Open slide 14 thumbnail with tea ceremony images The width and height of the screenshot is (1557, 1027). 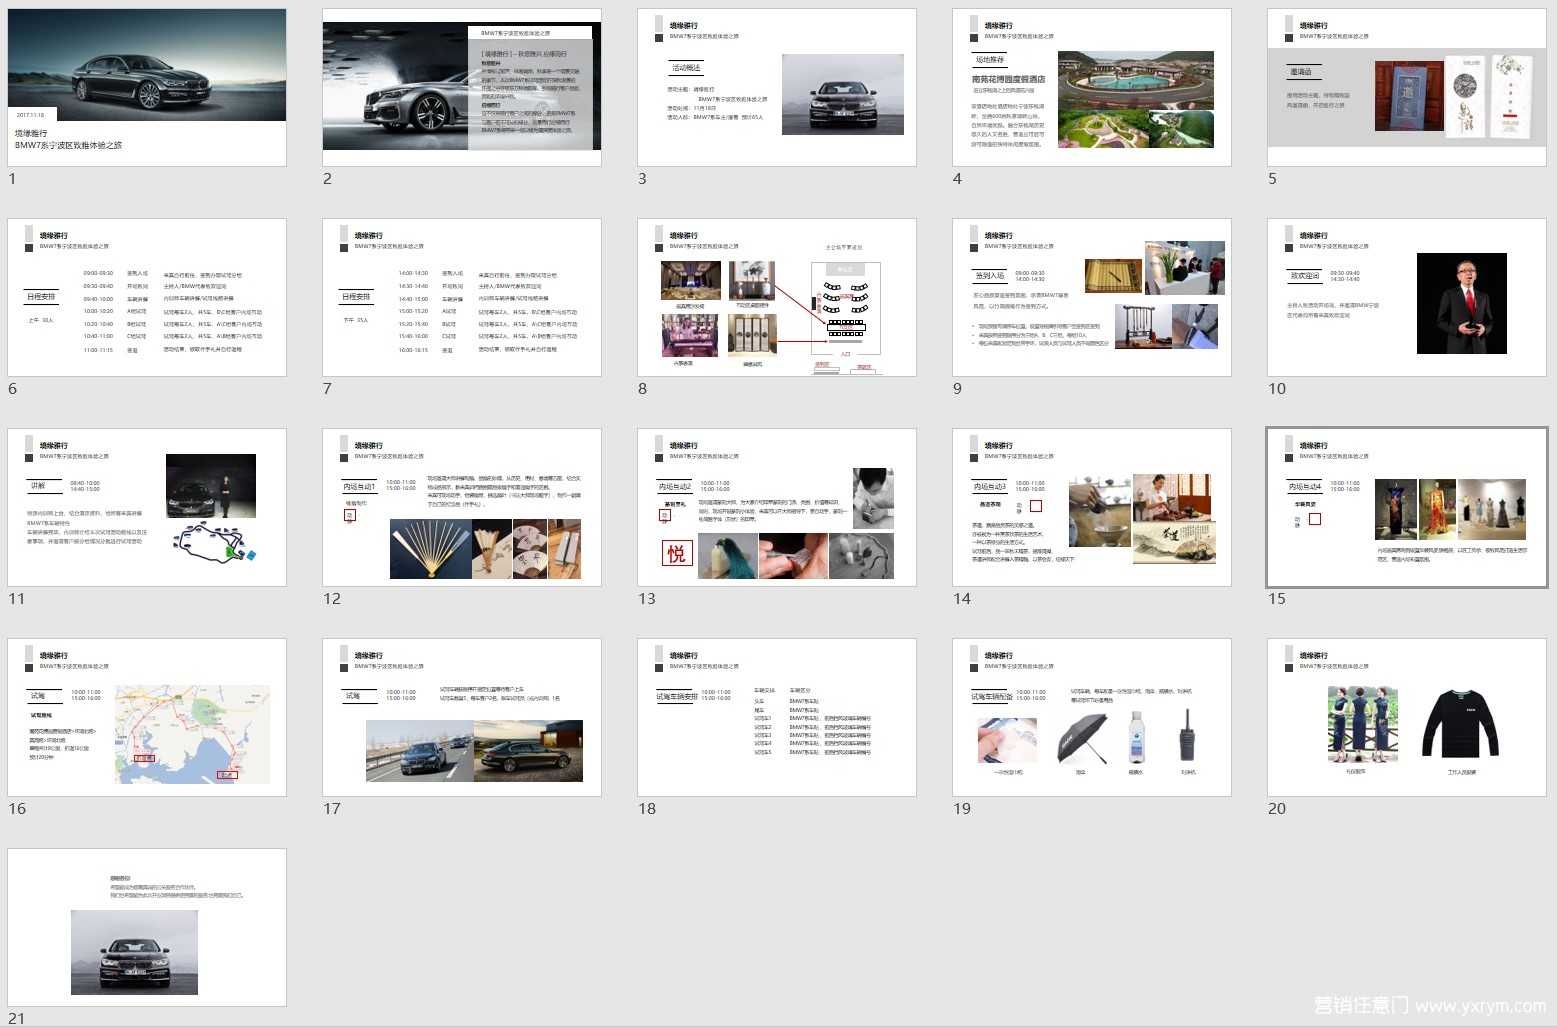click(1092, 508)
